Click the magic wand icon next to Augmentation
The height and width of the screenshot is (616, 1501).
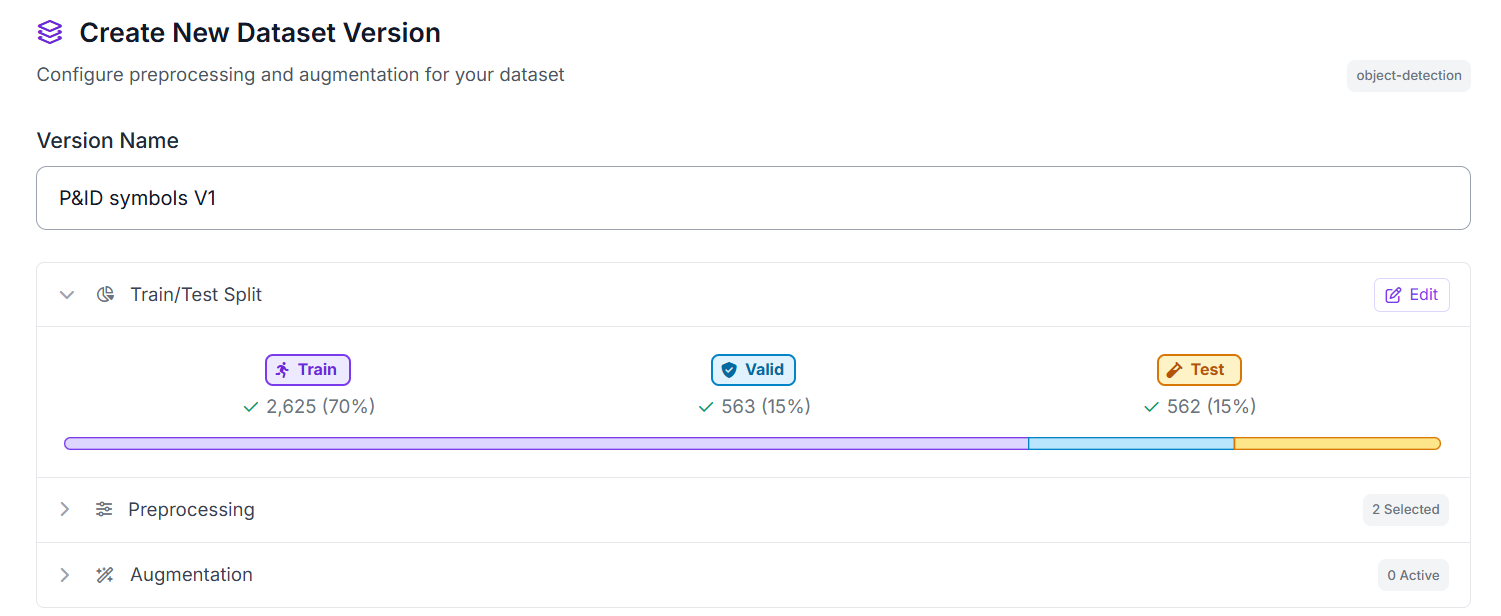pos(105,575)
